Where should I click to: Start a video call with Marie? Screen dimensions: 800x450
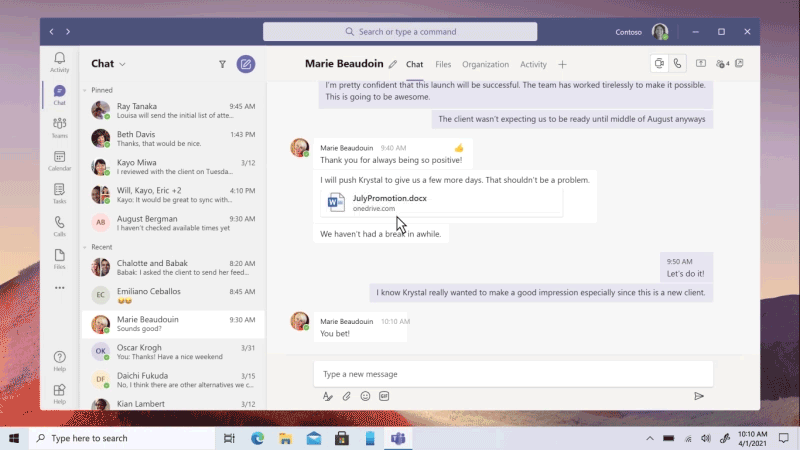[x=660, y=64]
